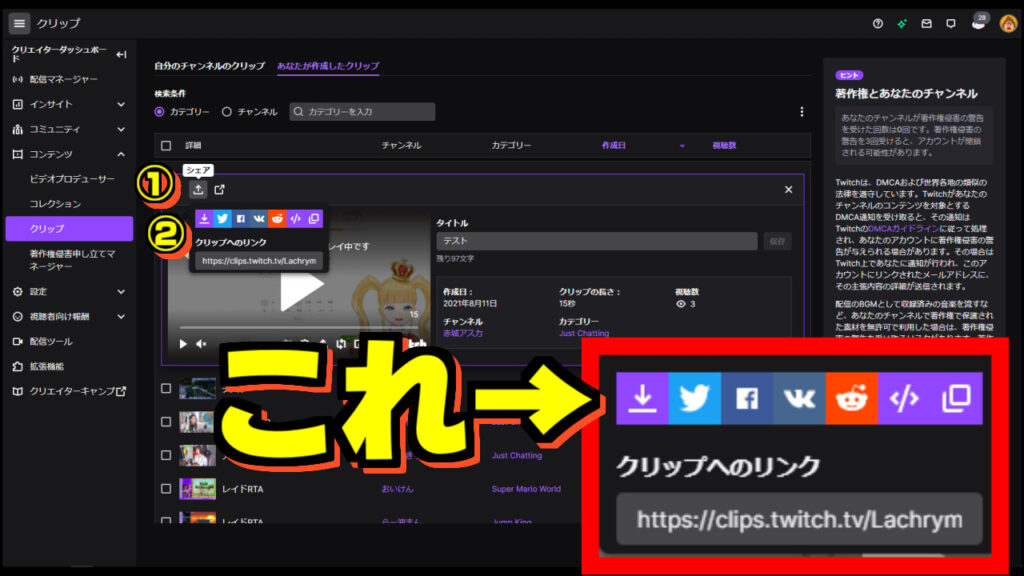
Task: Open the おいけん channel link
Action: point(397,488)
